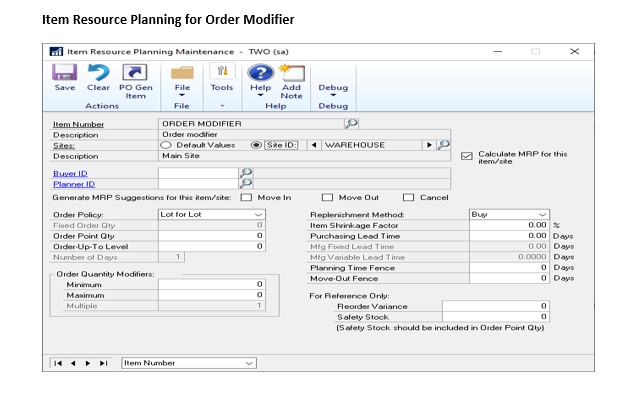Open the Debug dropdown menu
Image resolution: width=626 pixels, height=396 pixels.
tap(333, 91)
